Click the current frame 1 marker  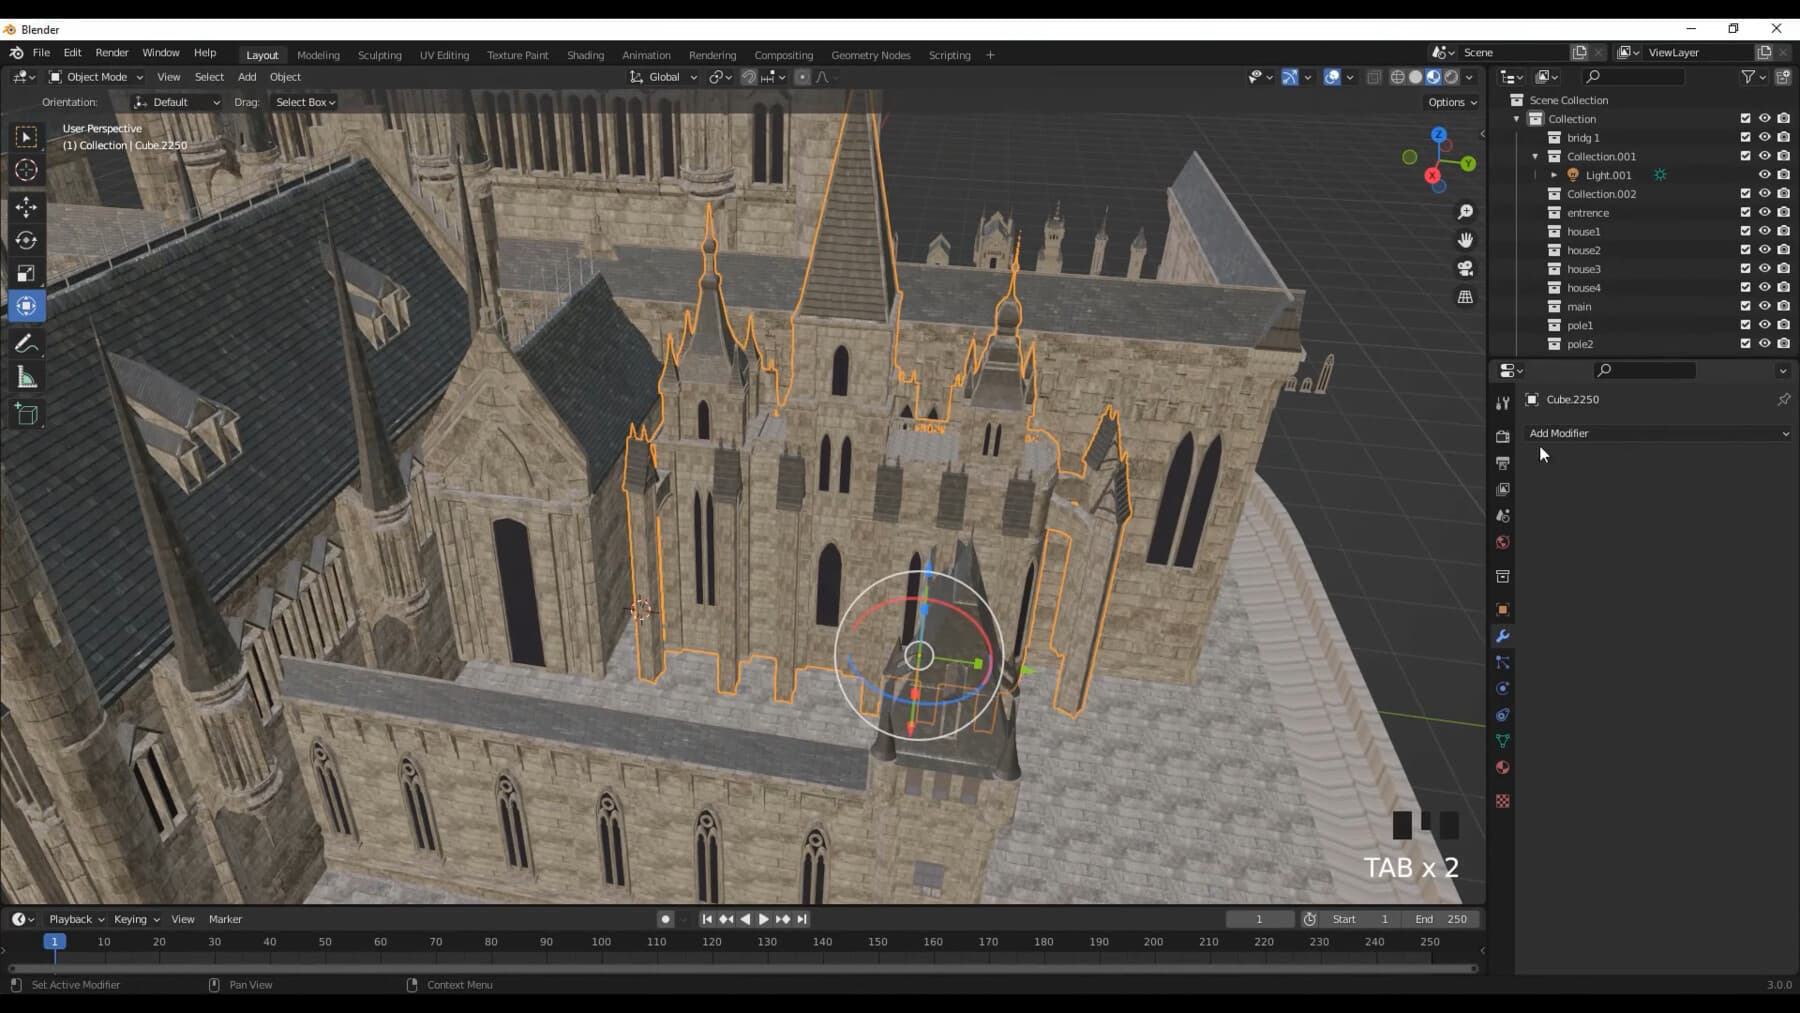tap(55, 942)
